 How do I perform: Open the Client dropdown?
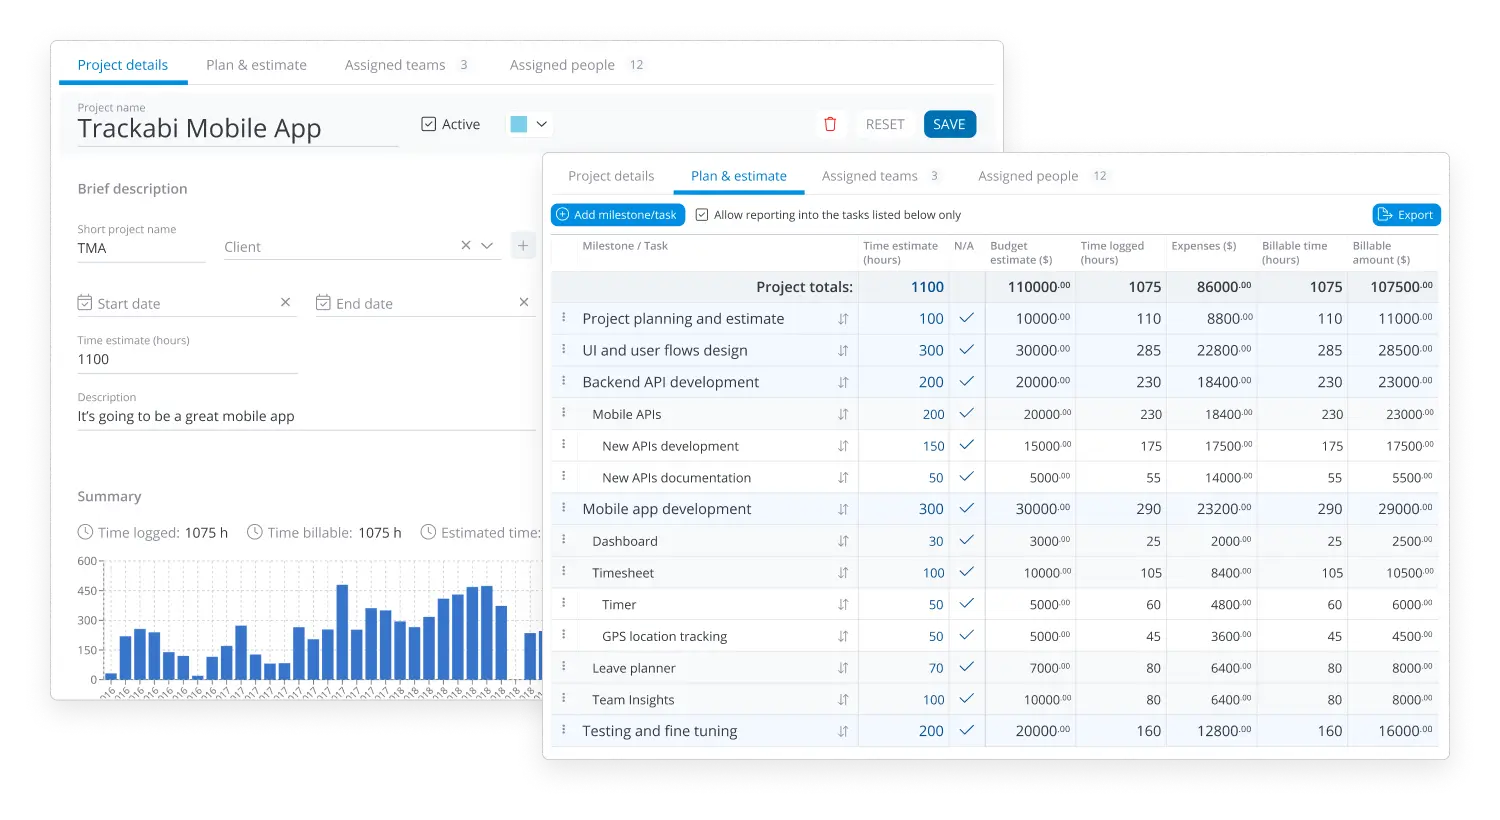pyautogui.click(x=487, y=245)
